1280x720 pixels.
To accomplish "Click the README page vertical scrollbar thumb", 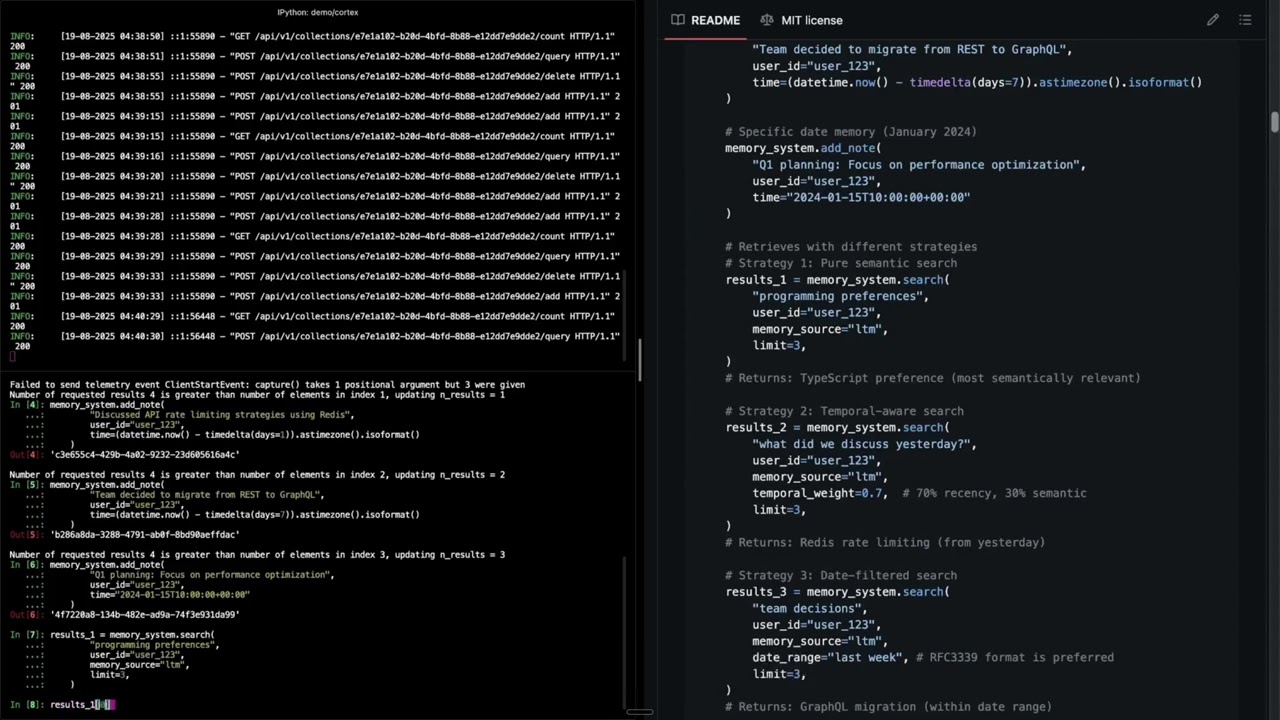I will point(1274,122).
